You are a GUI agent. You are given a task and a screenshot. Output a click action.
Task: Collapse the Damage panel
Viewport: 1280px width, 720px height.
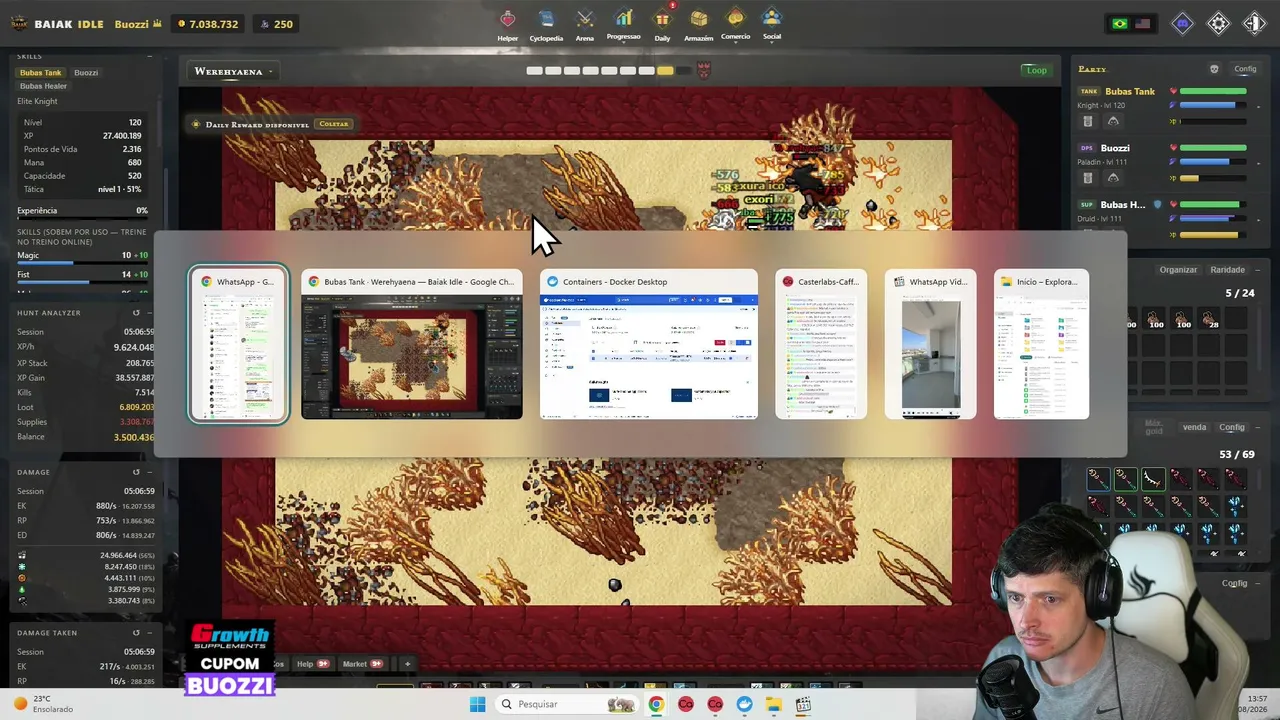[x=151, y=472]
